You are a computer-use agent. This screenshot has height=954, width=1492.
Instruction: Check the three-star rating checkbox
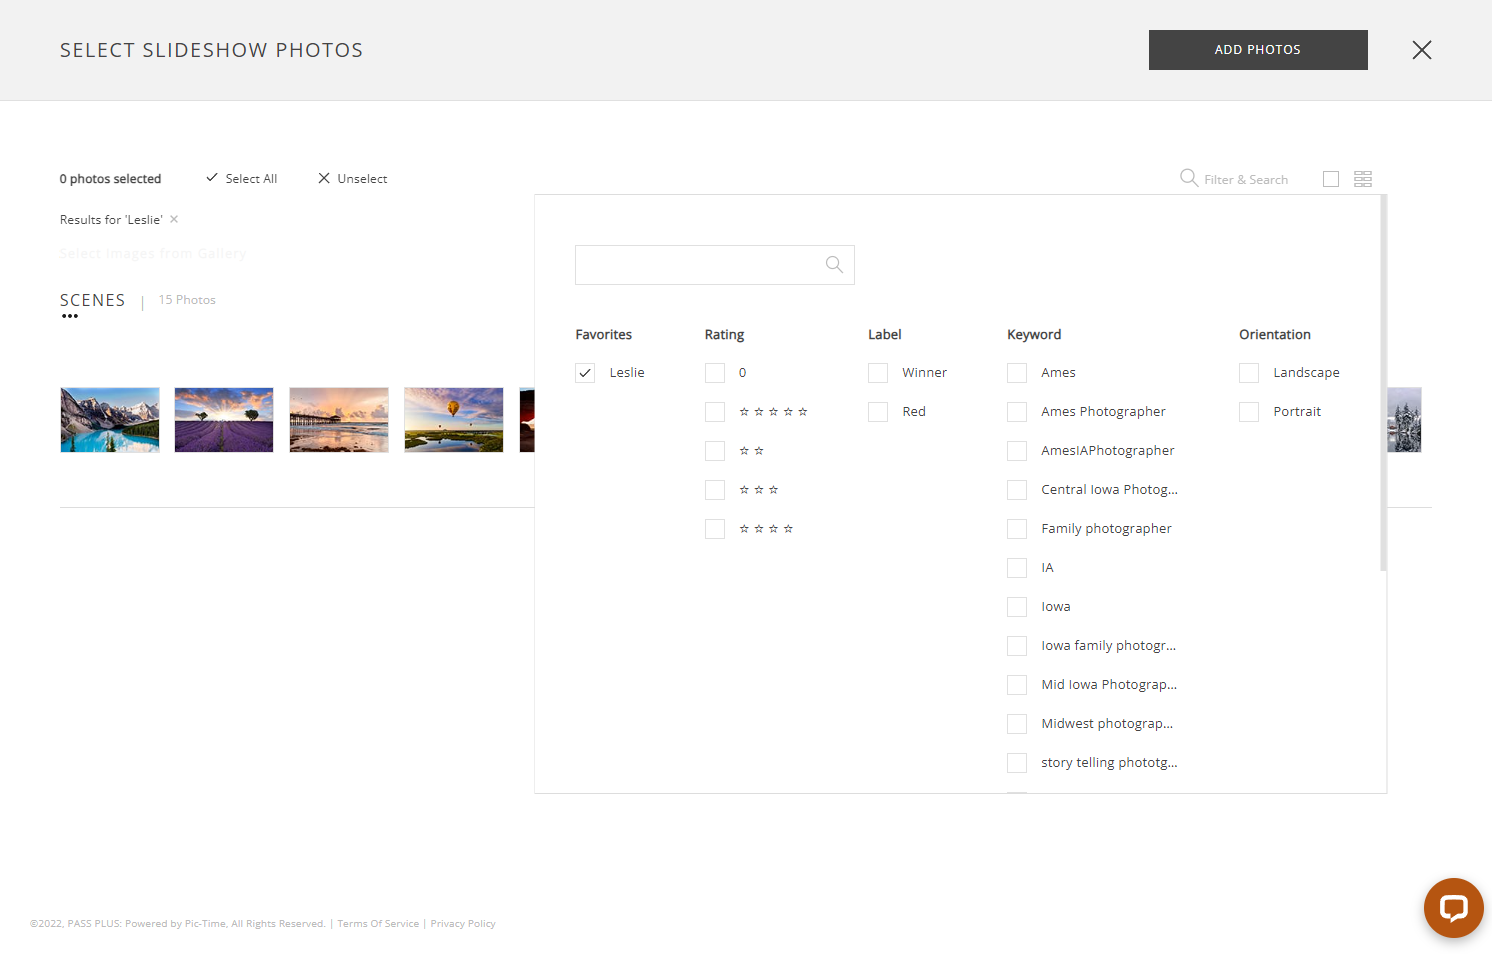point(715,490)
